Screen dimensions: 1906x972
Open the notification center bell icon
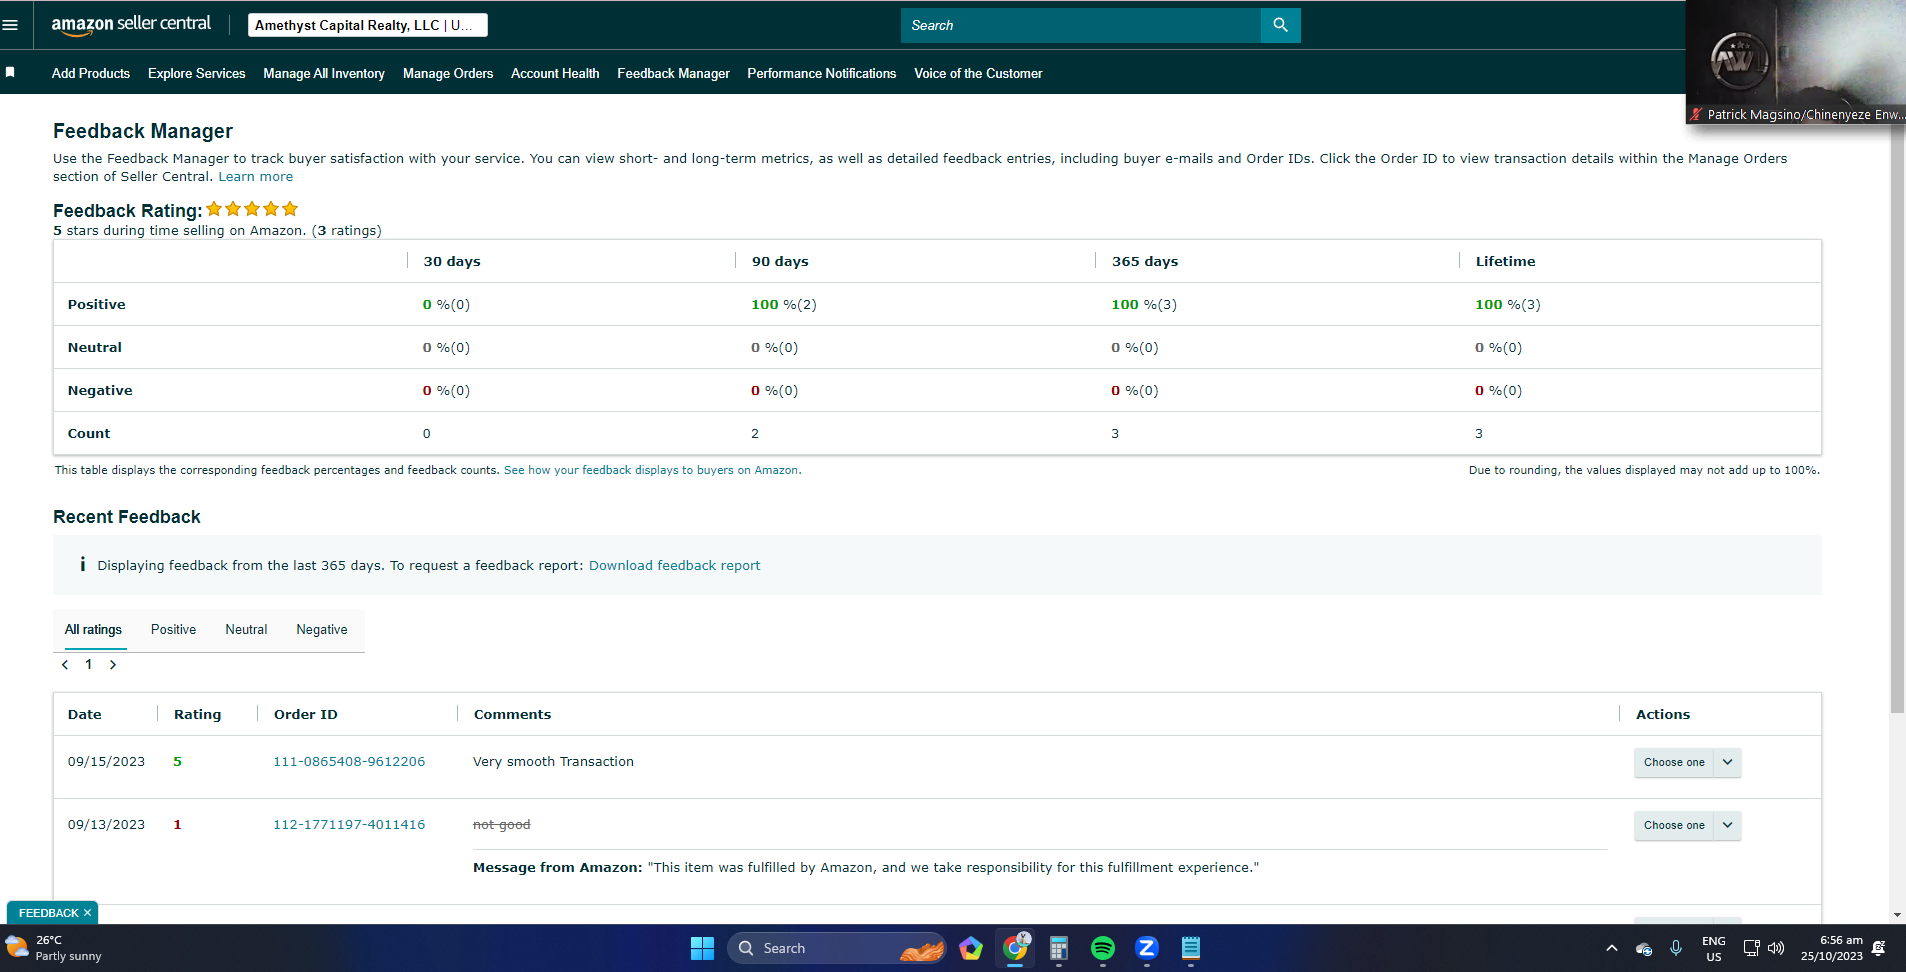1879,948
